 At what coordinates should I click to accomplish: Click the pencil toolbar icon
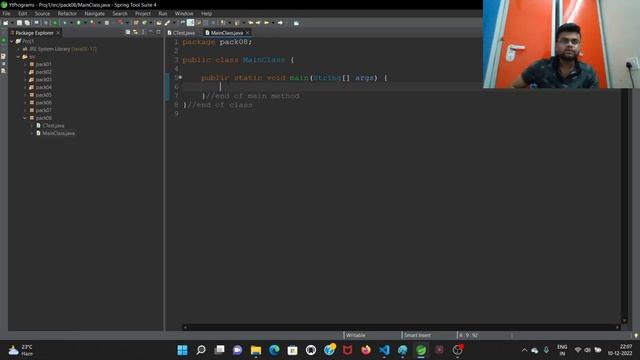(167, 23)
